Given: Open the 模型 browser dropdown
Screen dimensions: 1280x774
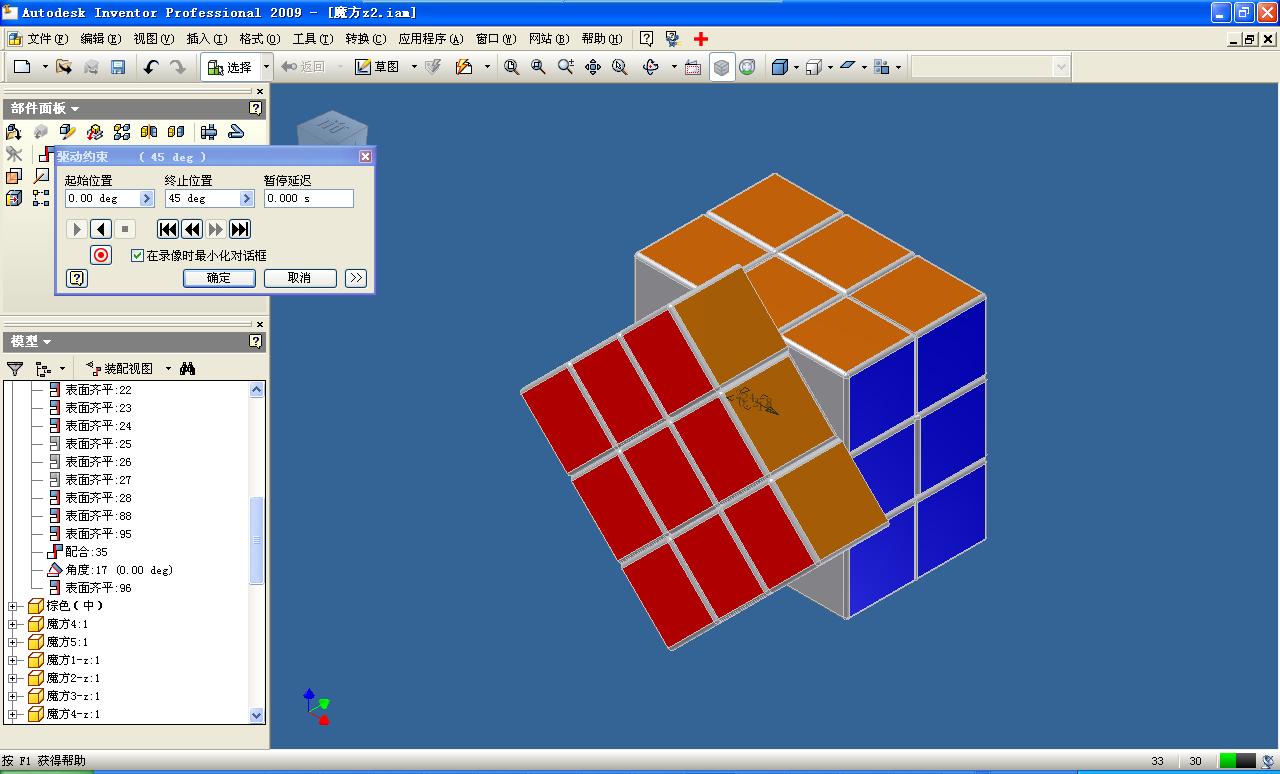Looking at the screenshot, I should coord(47,342).
